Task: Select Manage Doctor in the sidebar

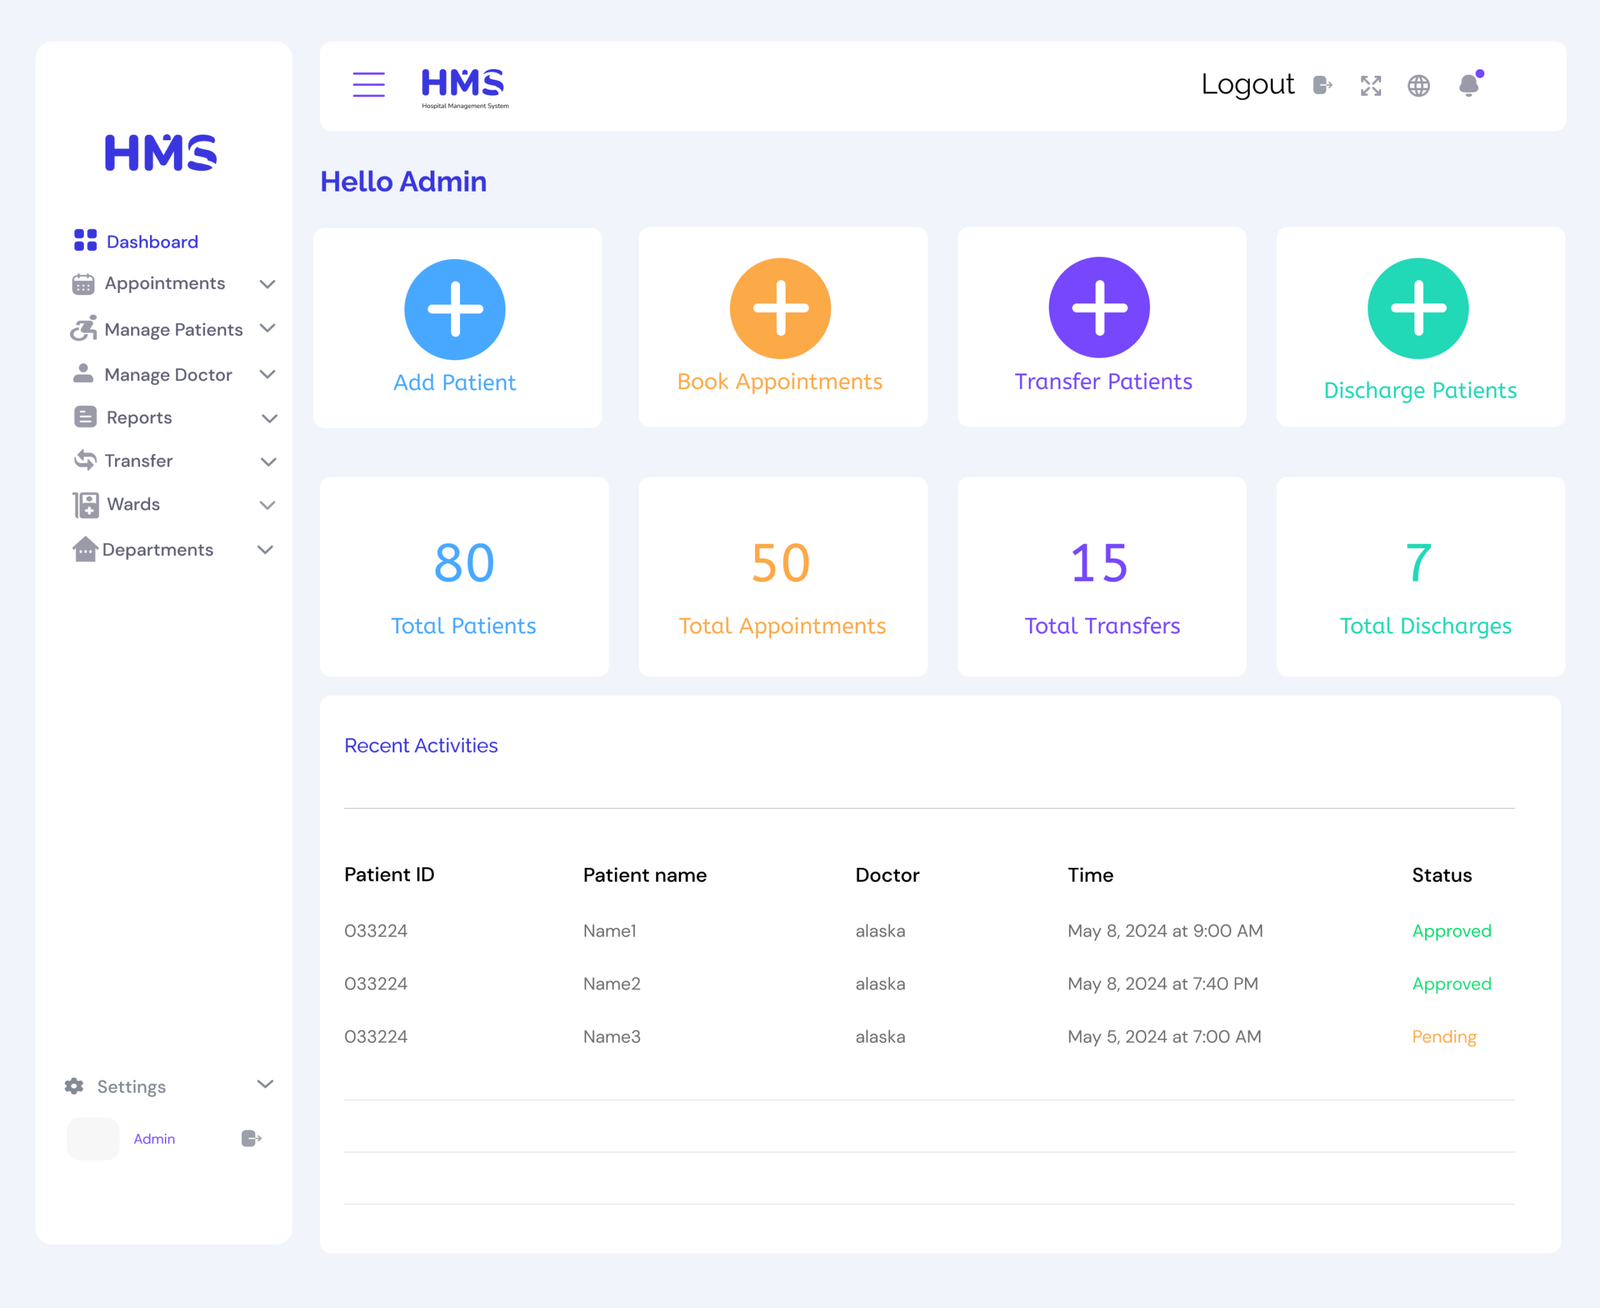Action: pos(167,375)
